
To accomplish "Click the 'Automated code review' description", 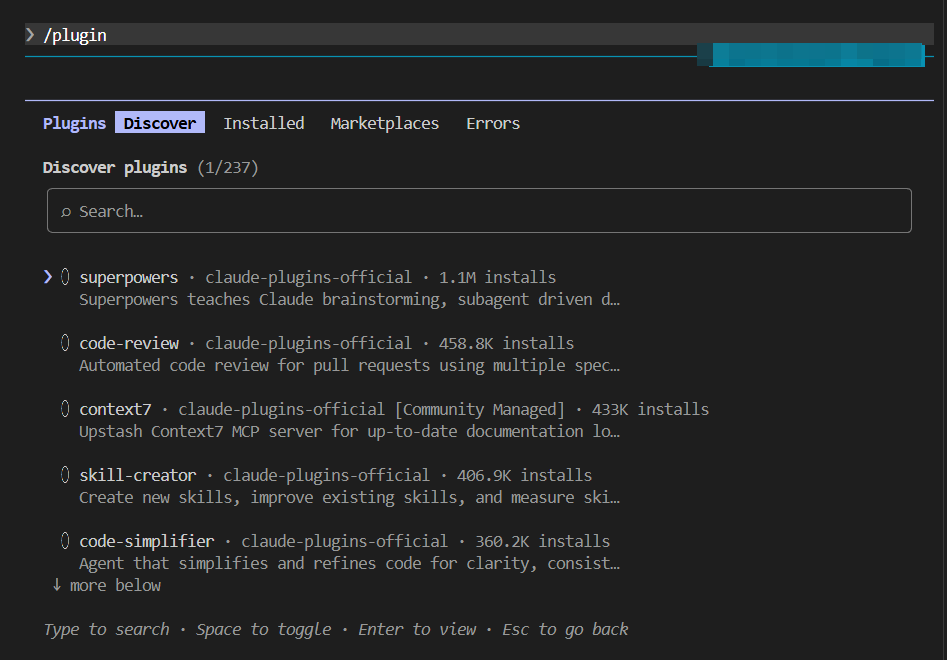I will [350, 365].
